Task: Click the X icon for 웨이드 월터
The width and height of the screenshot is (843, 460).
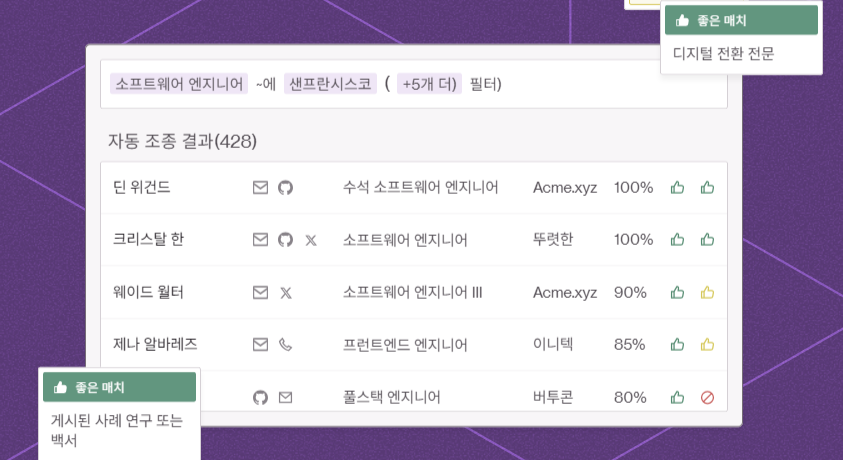Action: pos(286,293)
